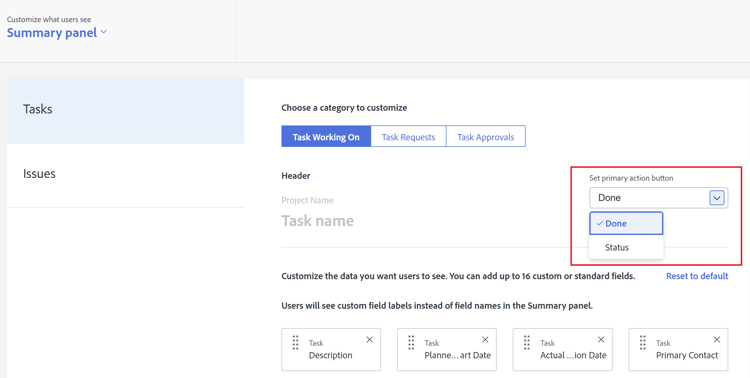Remove the Planned Start Date field tile
750x378 pixels.
(x=485, y=340)
